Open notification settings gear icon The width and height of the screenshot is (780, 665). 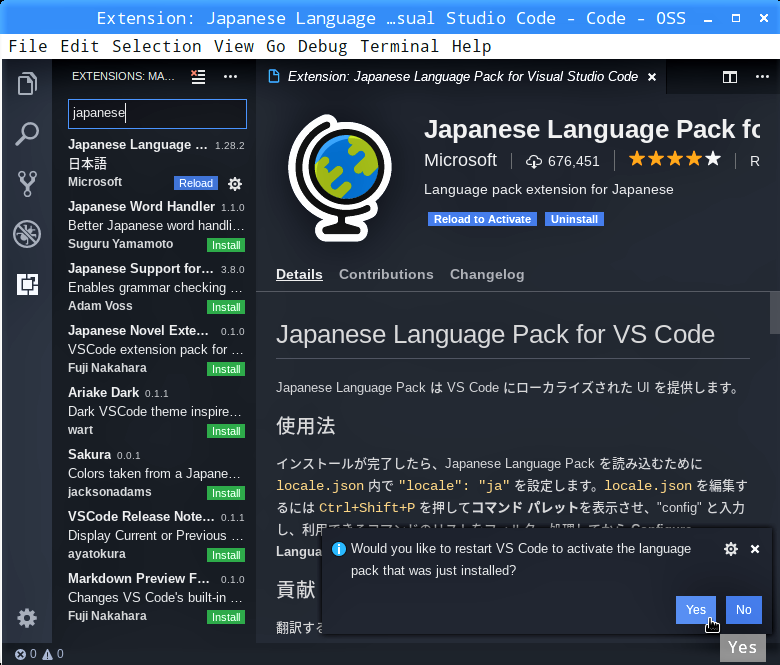[x=731, y=549]
